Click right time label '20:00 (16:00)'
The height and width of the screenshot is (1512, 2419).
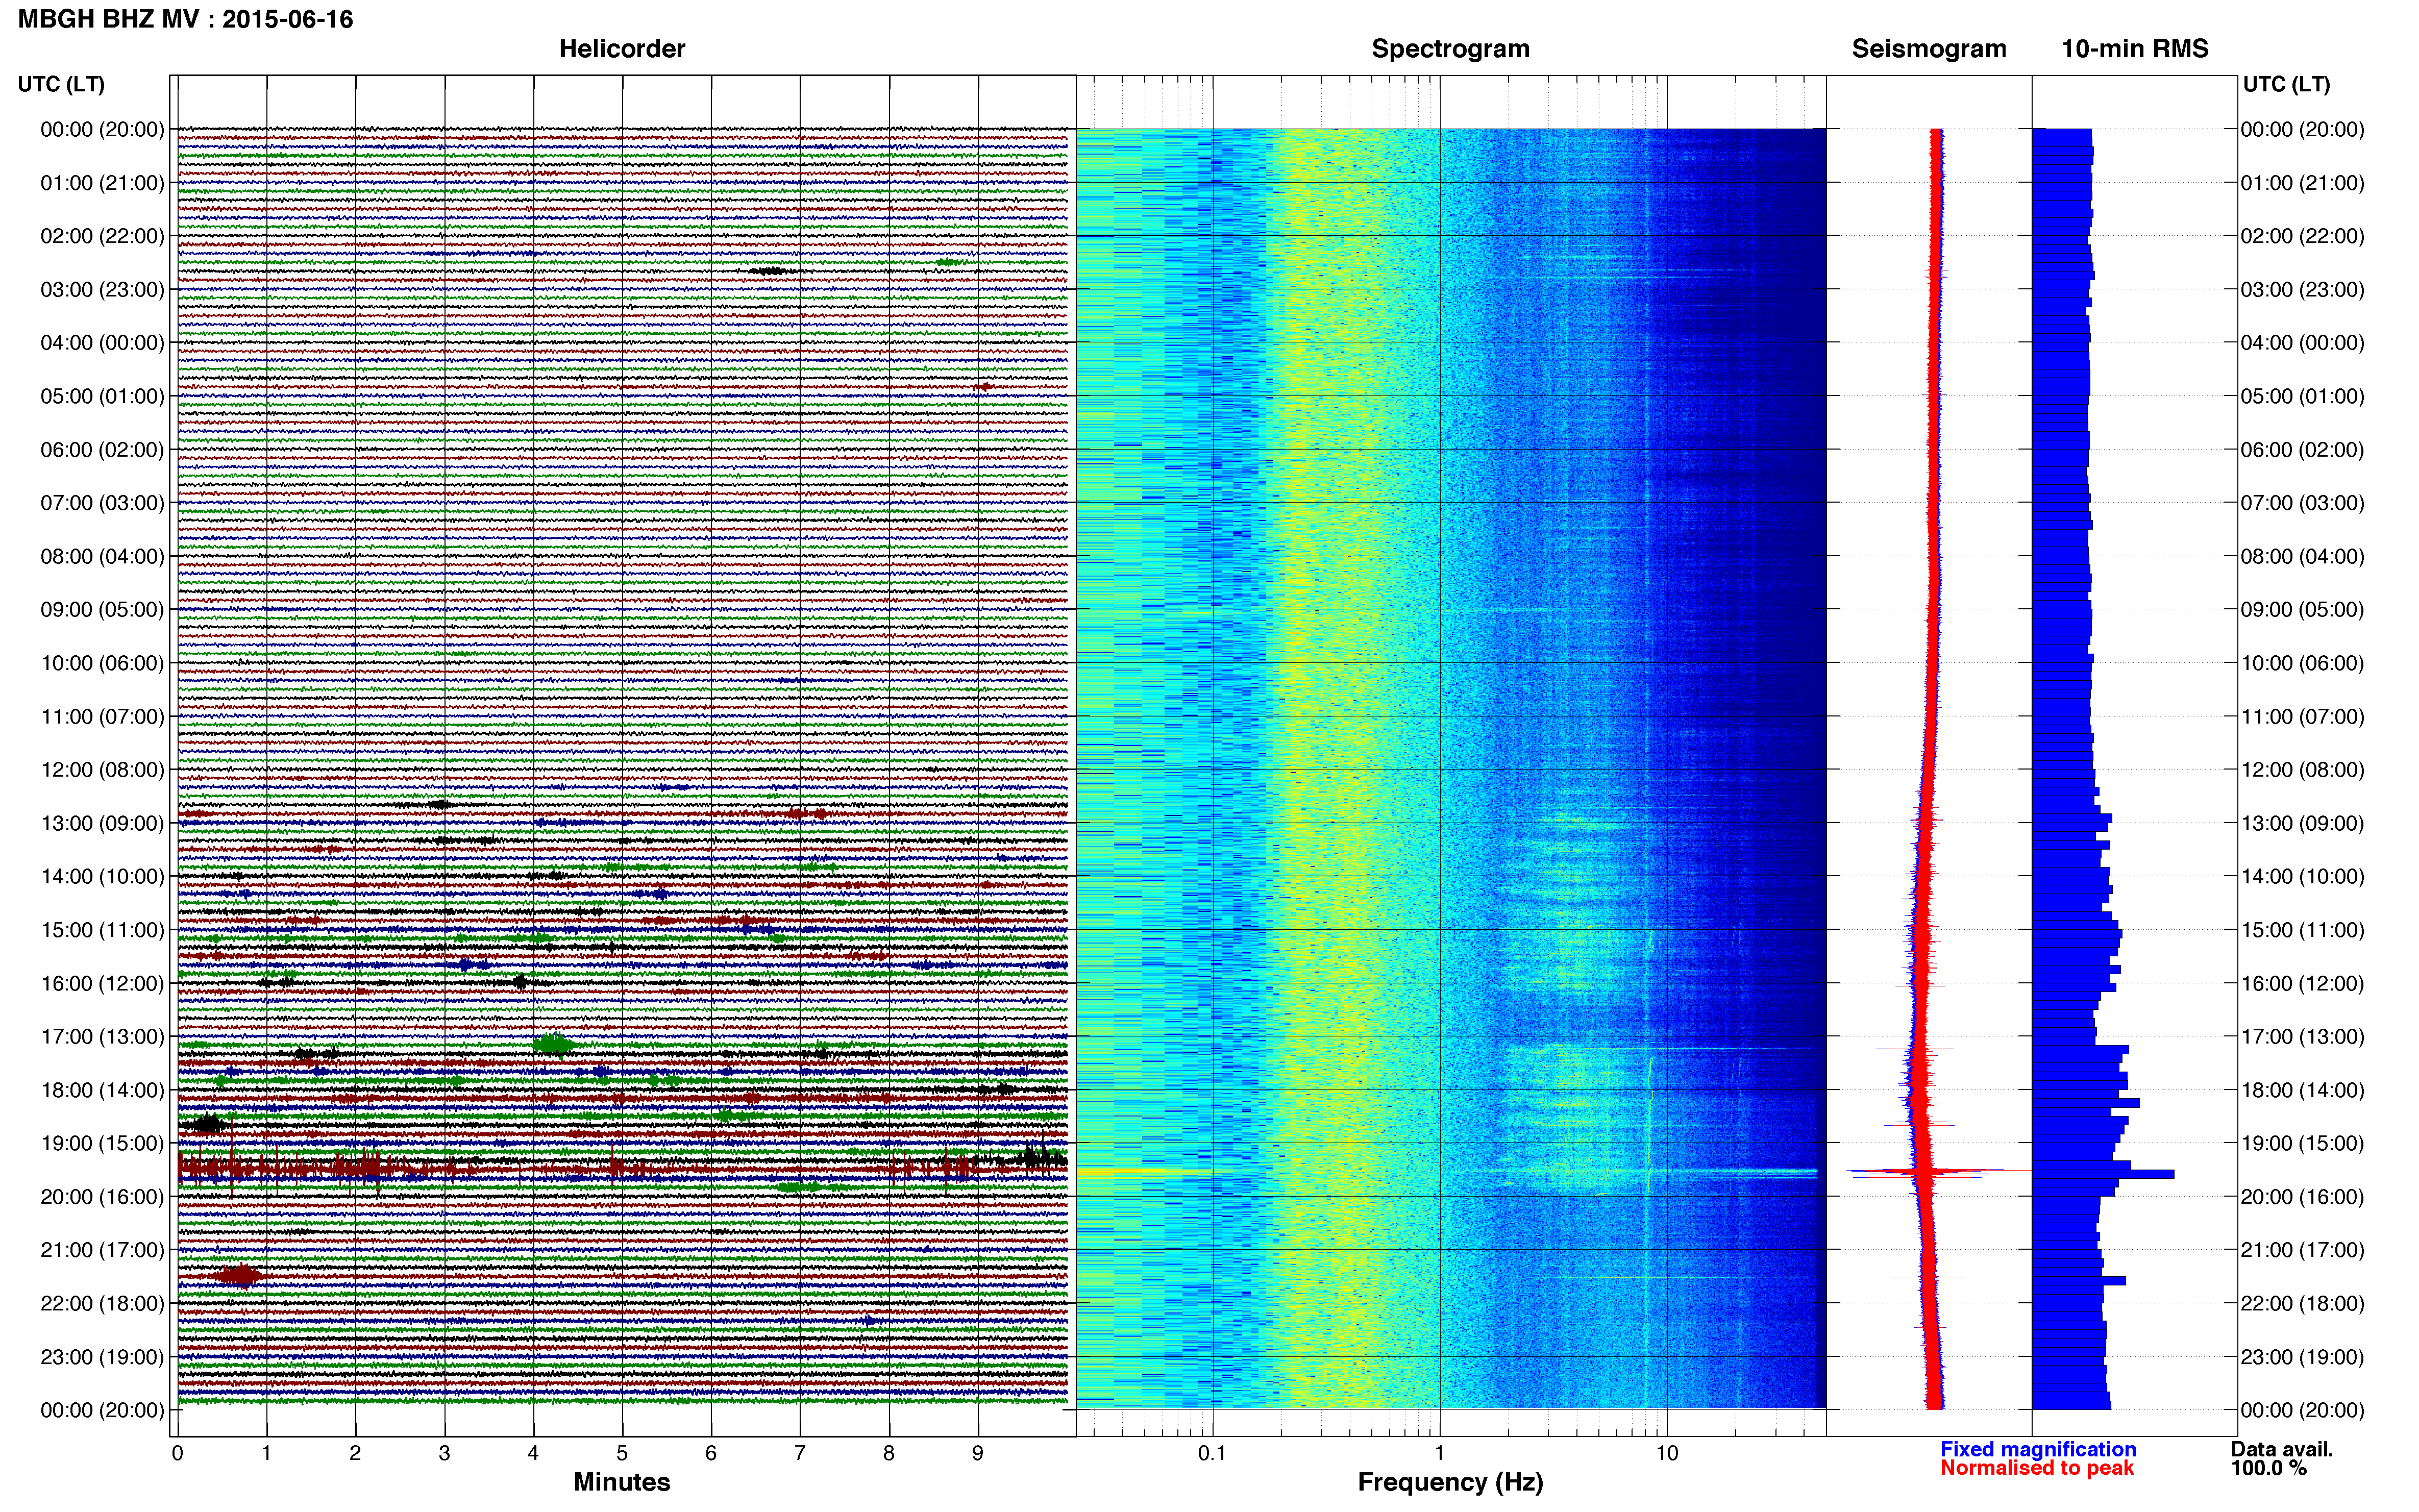(x=2302, y=1197)
